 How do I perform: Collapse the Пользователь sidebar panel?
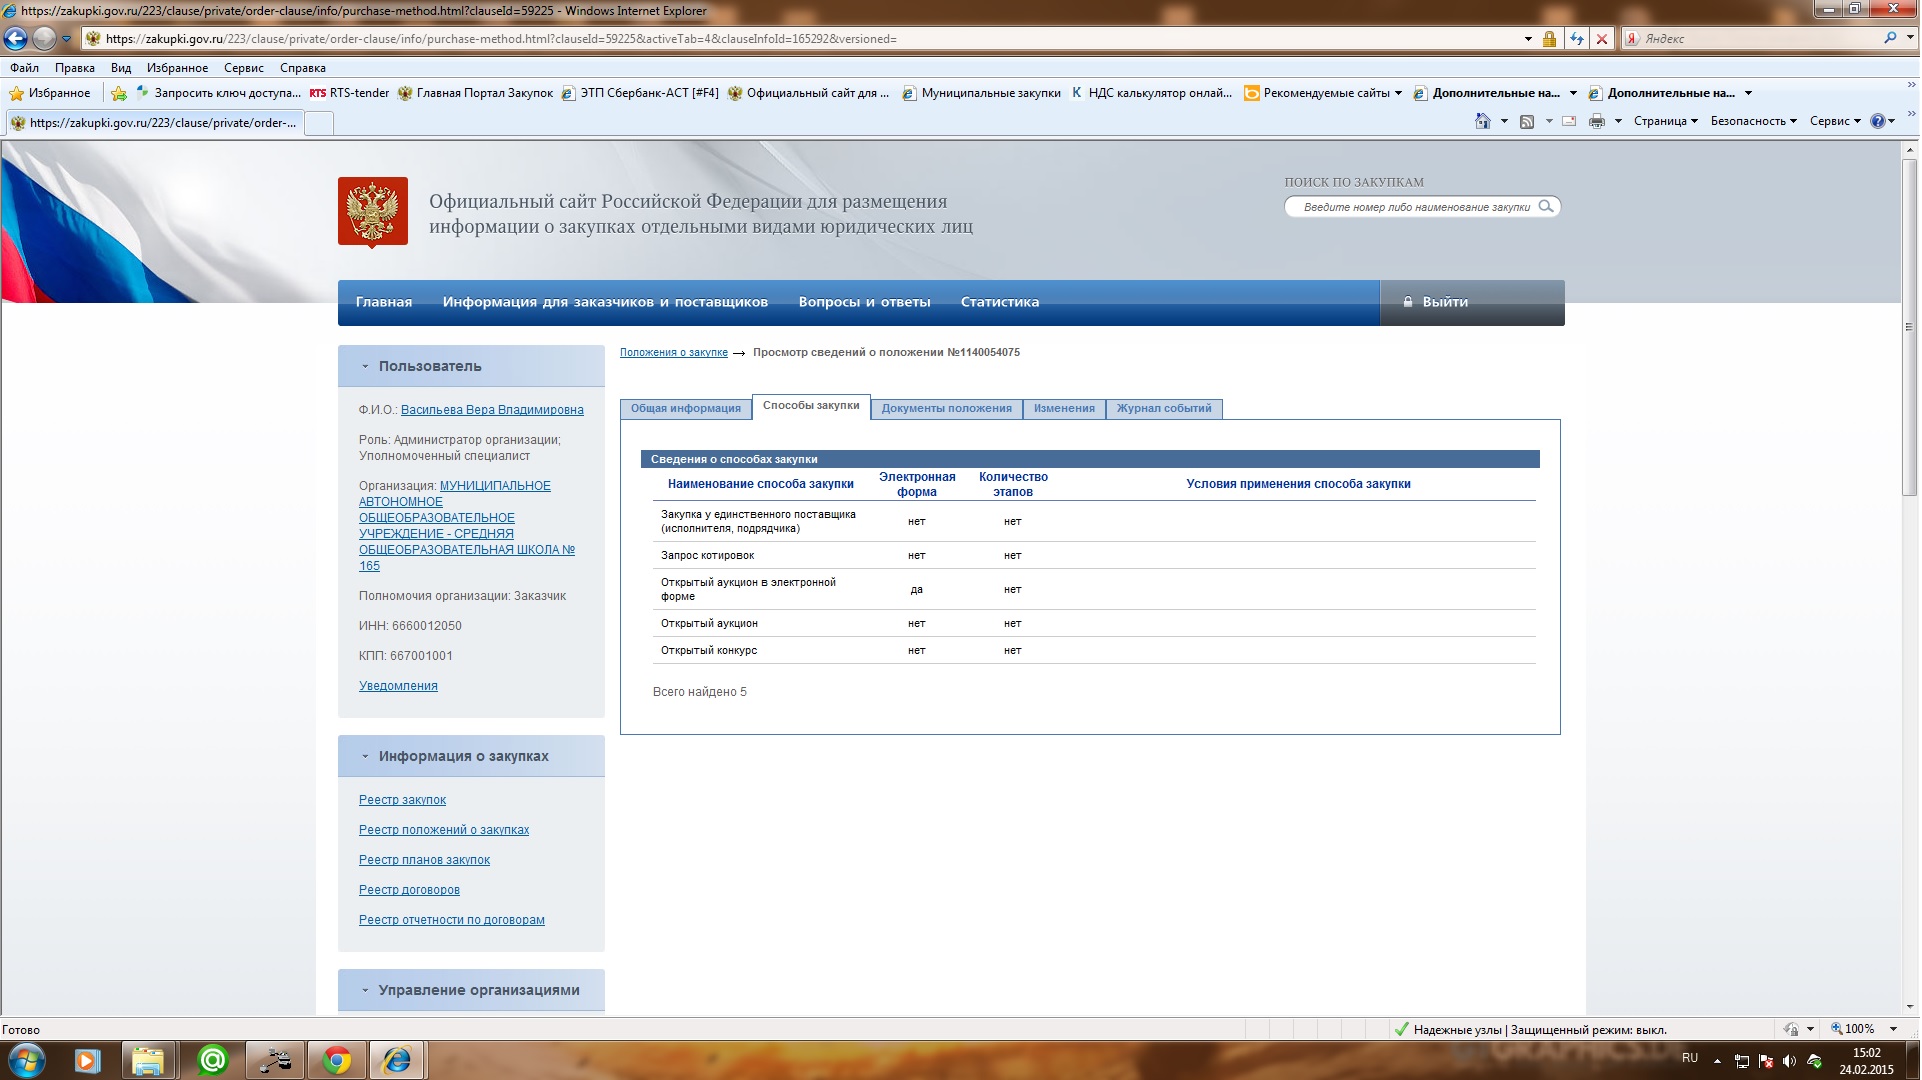tap(365, 366)
